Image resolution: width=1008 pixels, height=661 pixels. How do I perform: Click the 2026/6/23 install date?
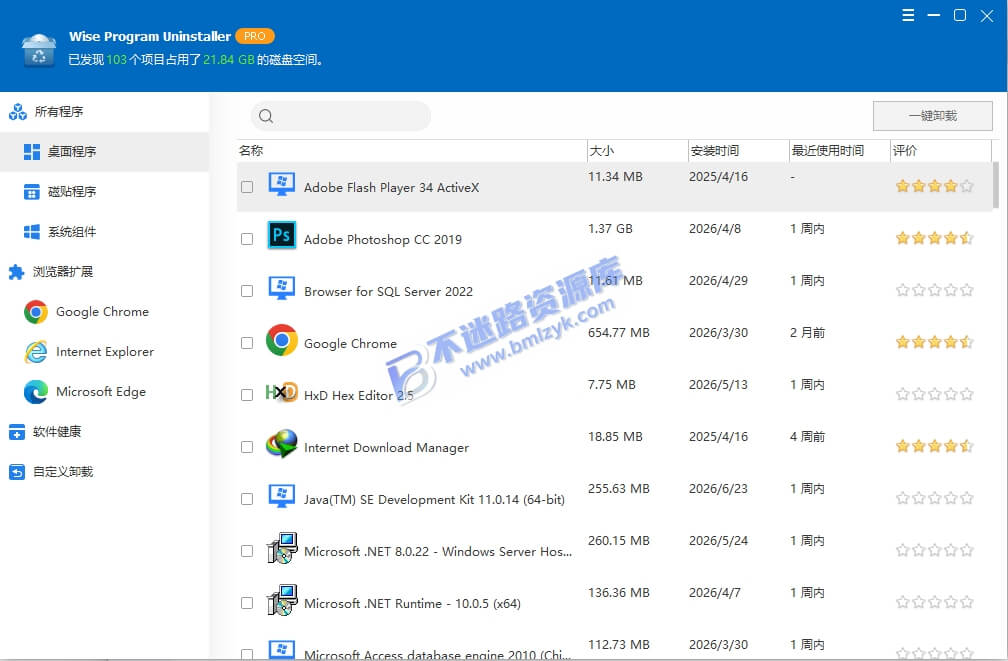point(718,489)
